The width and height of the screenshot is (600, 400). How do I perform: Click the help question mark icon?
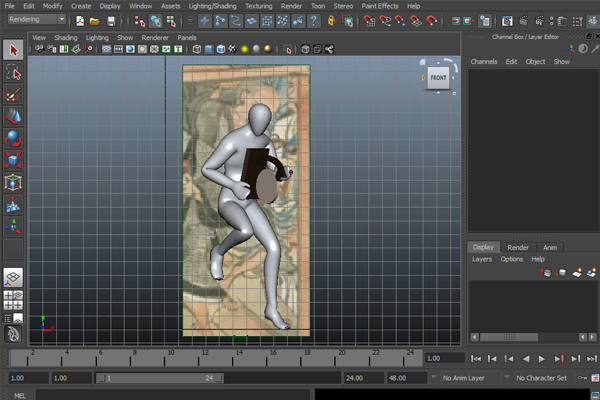(x=314, y=21)
